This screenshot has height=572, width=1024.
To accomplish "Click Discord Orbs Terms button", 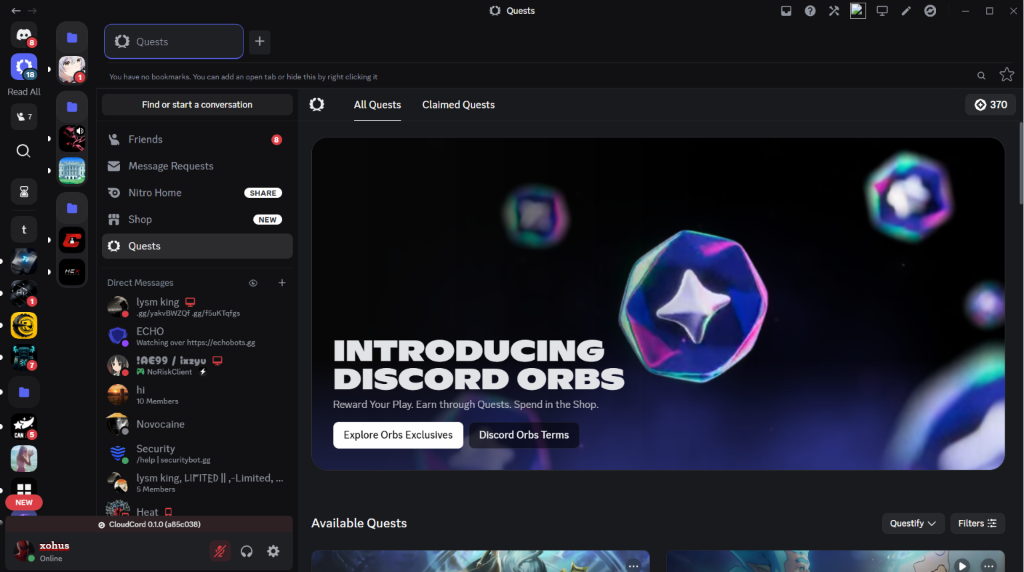I will tap(524, 435).
